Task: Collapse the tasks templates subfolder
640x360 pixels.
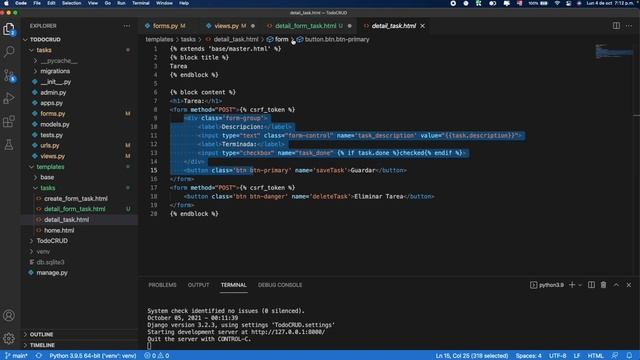Action: tap(47, 188)
